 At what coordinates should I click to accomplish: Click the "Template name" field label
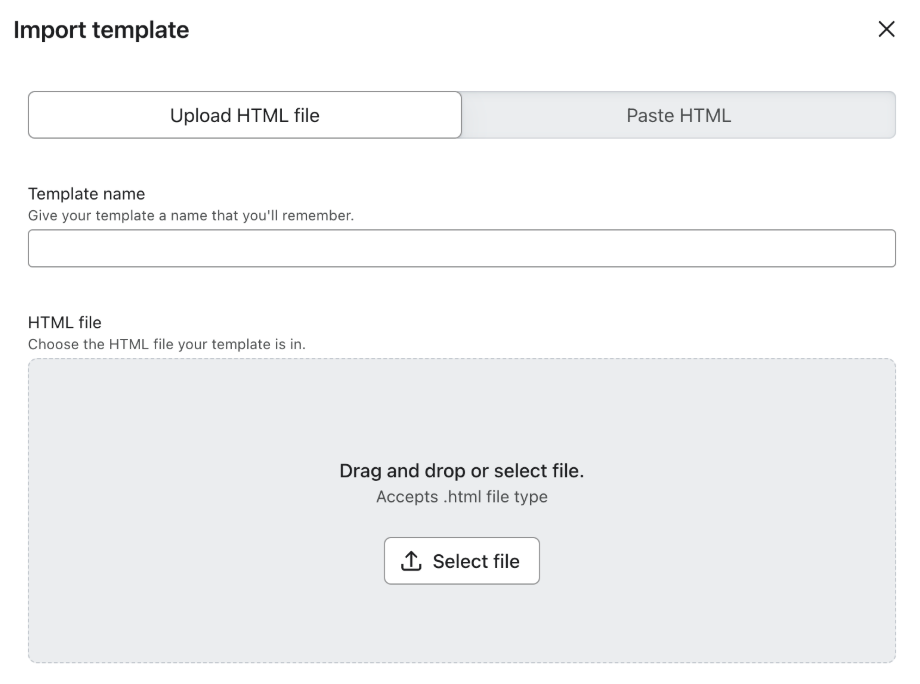coord(86,194)
